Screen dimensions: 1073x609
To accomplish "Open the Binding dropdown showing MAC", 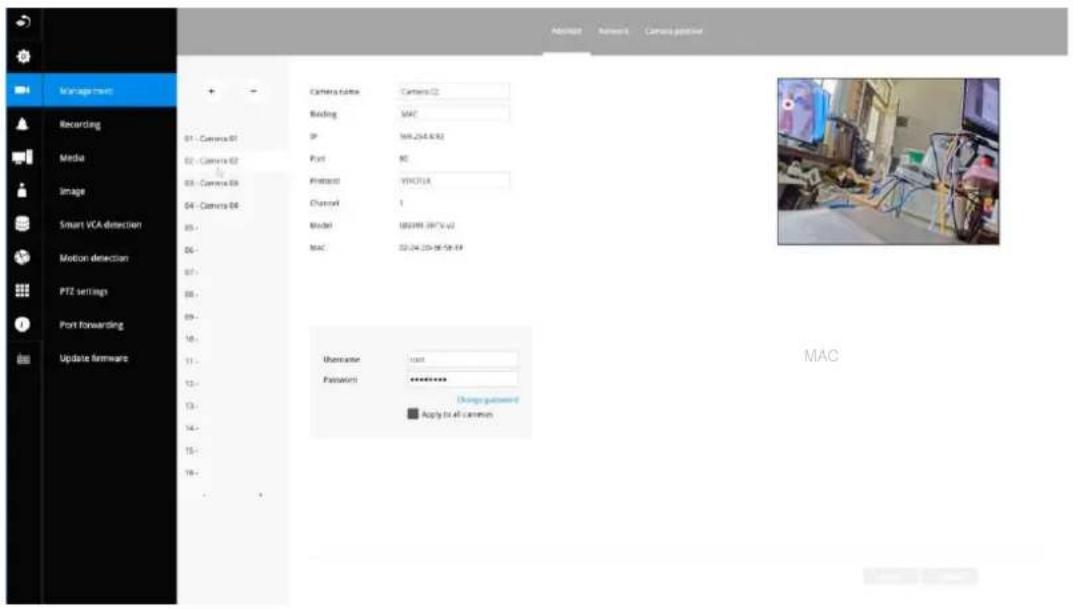I will pyautogui.click(x=454, y=114).
